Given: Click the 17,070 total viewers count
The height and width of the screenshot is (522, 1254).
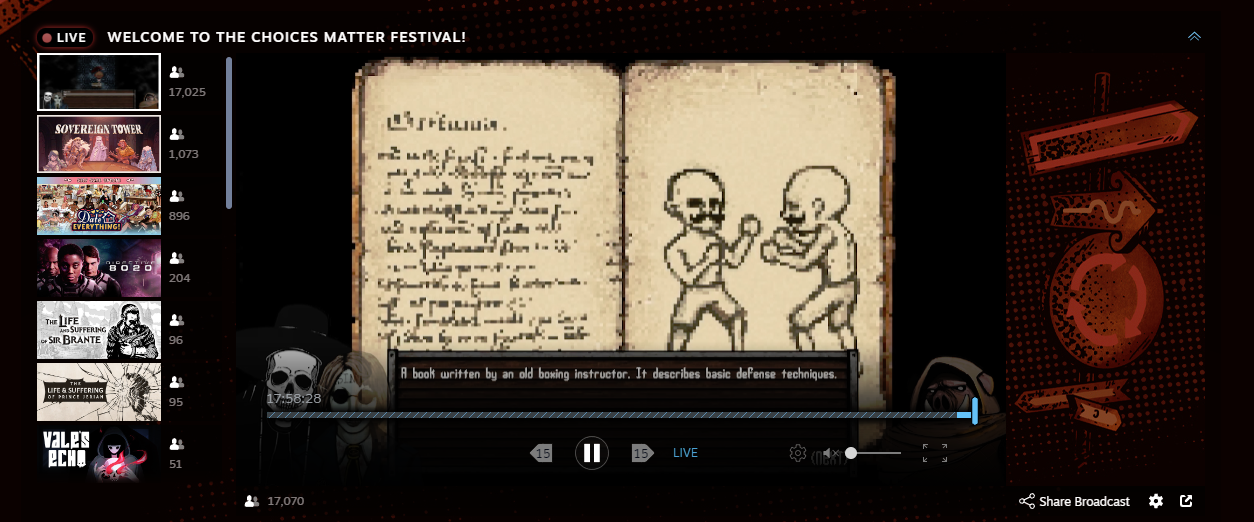Looking at the screenshot, I should pyautogui.click(x=286, y=501).
